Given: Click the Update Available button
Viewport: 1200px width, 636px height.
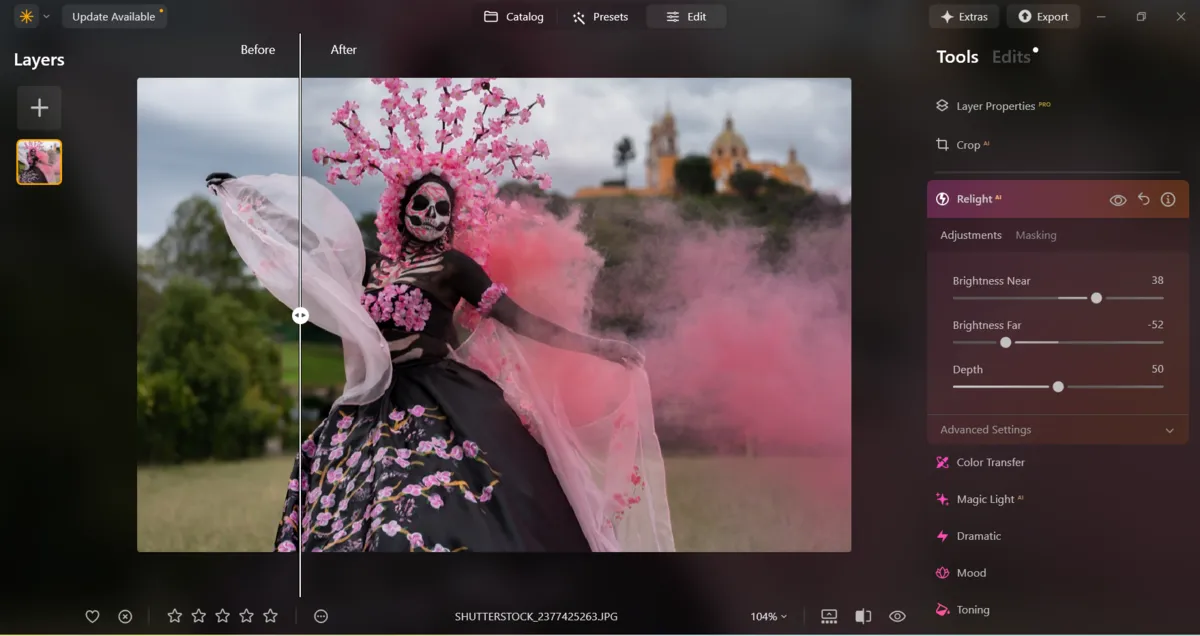Looking at the screenshot, I should tap(114, 16).
